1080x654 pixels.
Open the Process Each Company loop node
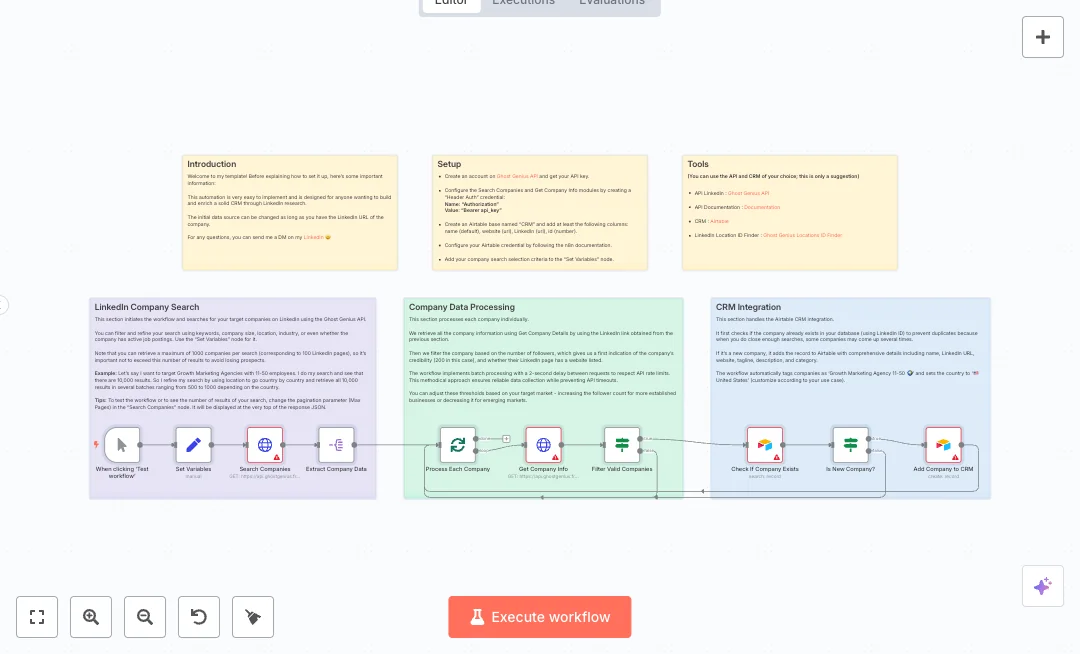(457, 445)
